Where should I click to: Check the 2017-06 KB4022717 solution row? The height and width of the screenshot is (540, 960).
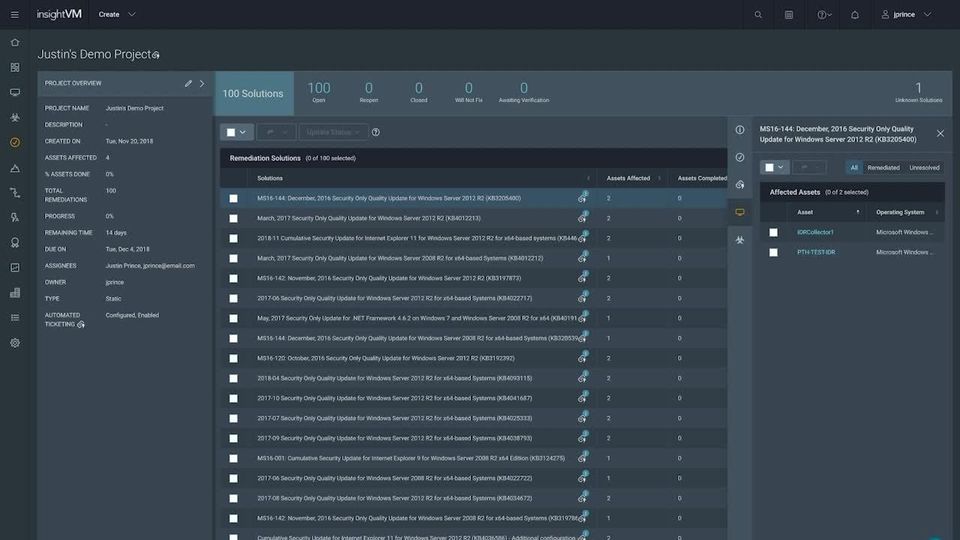233,298
